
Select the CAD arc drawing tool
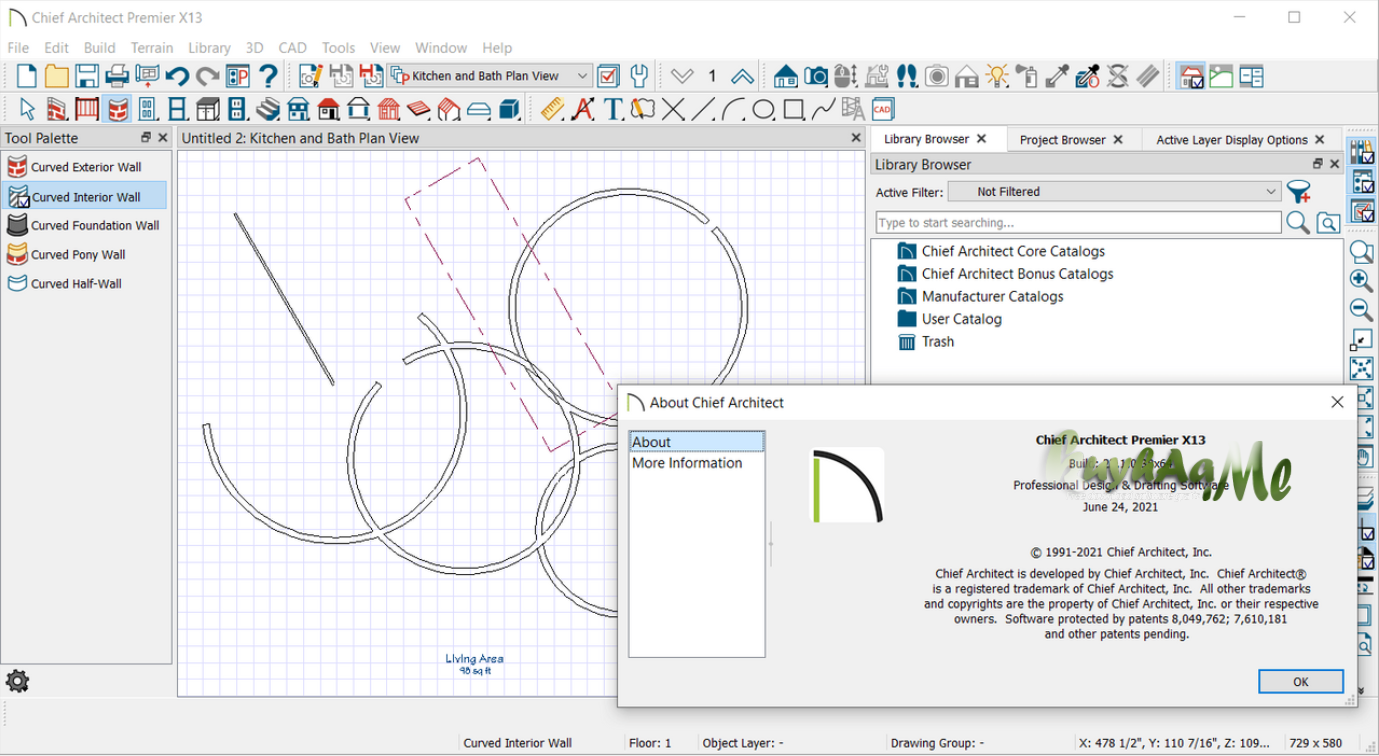point(733,109)
